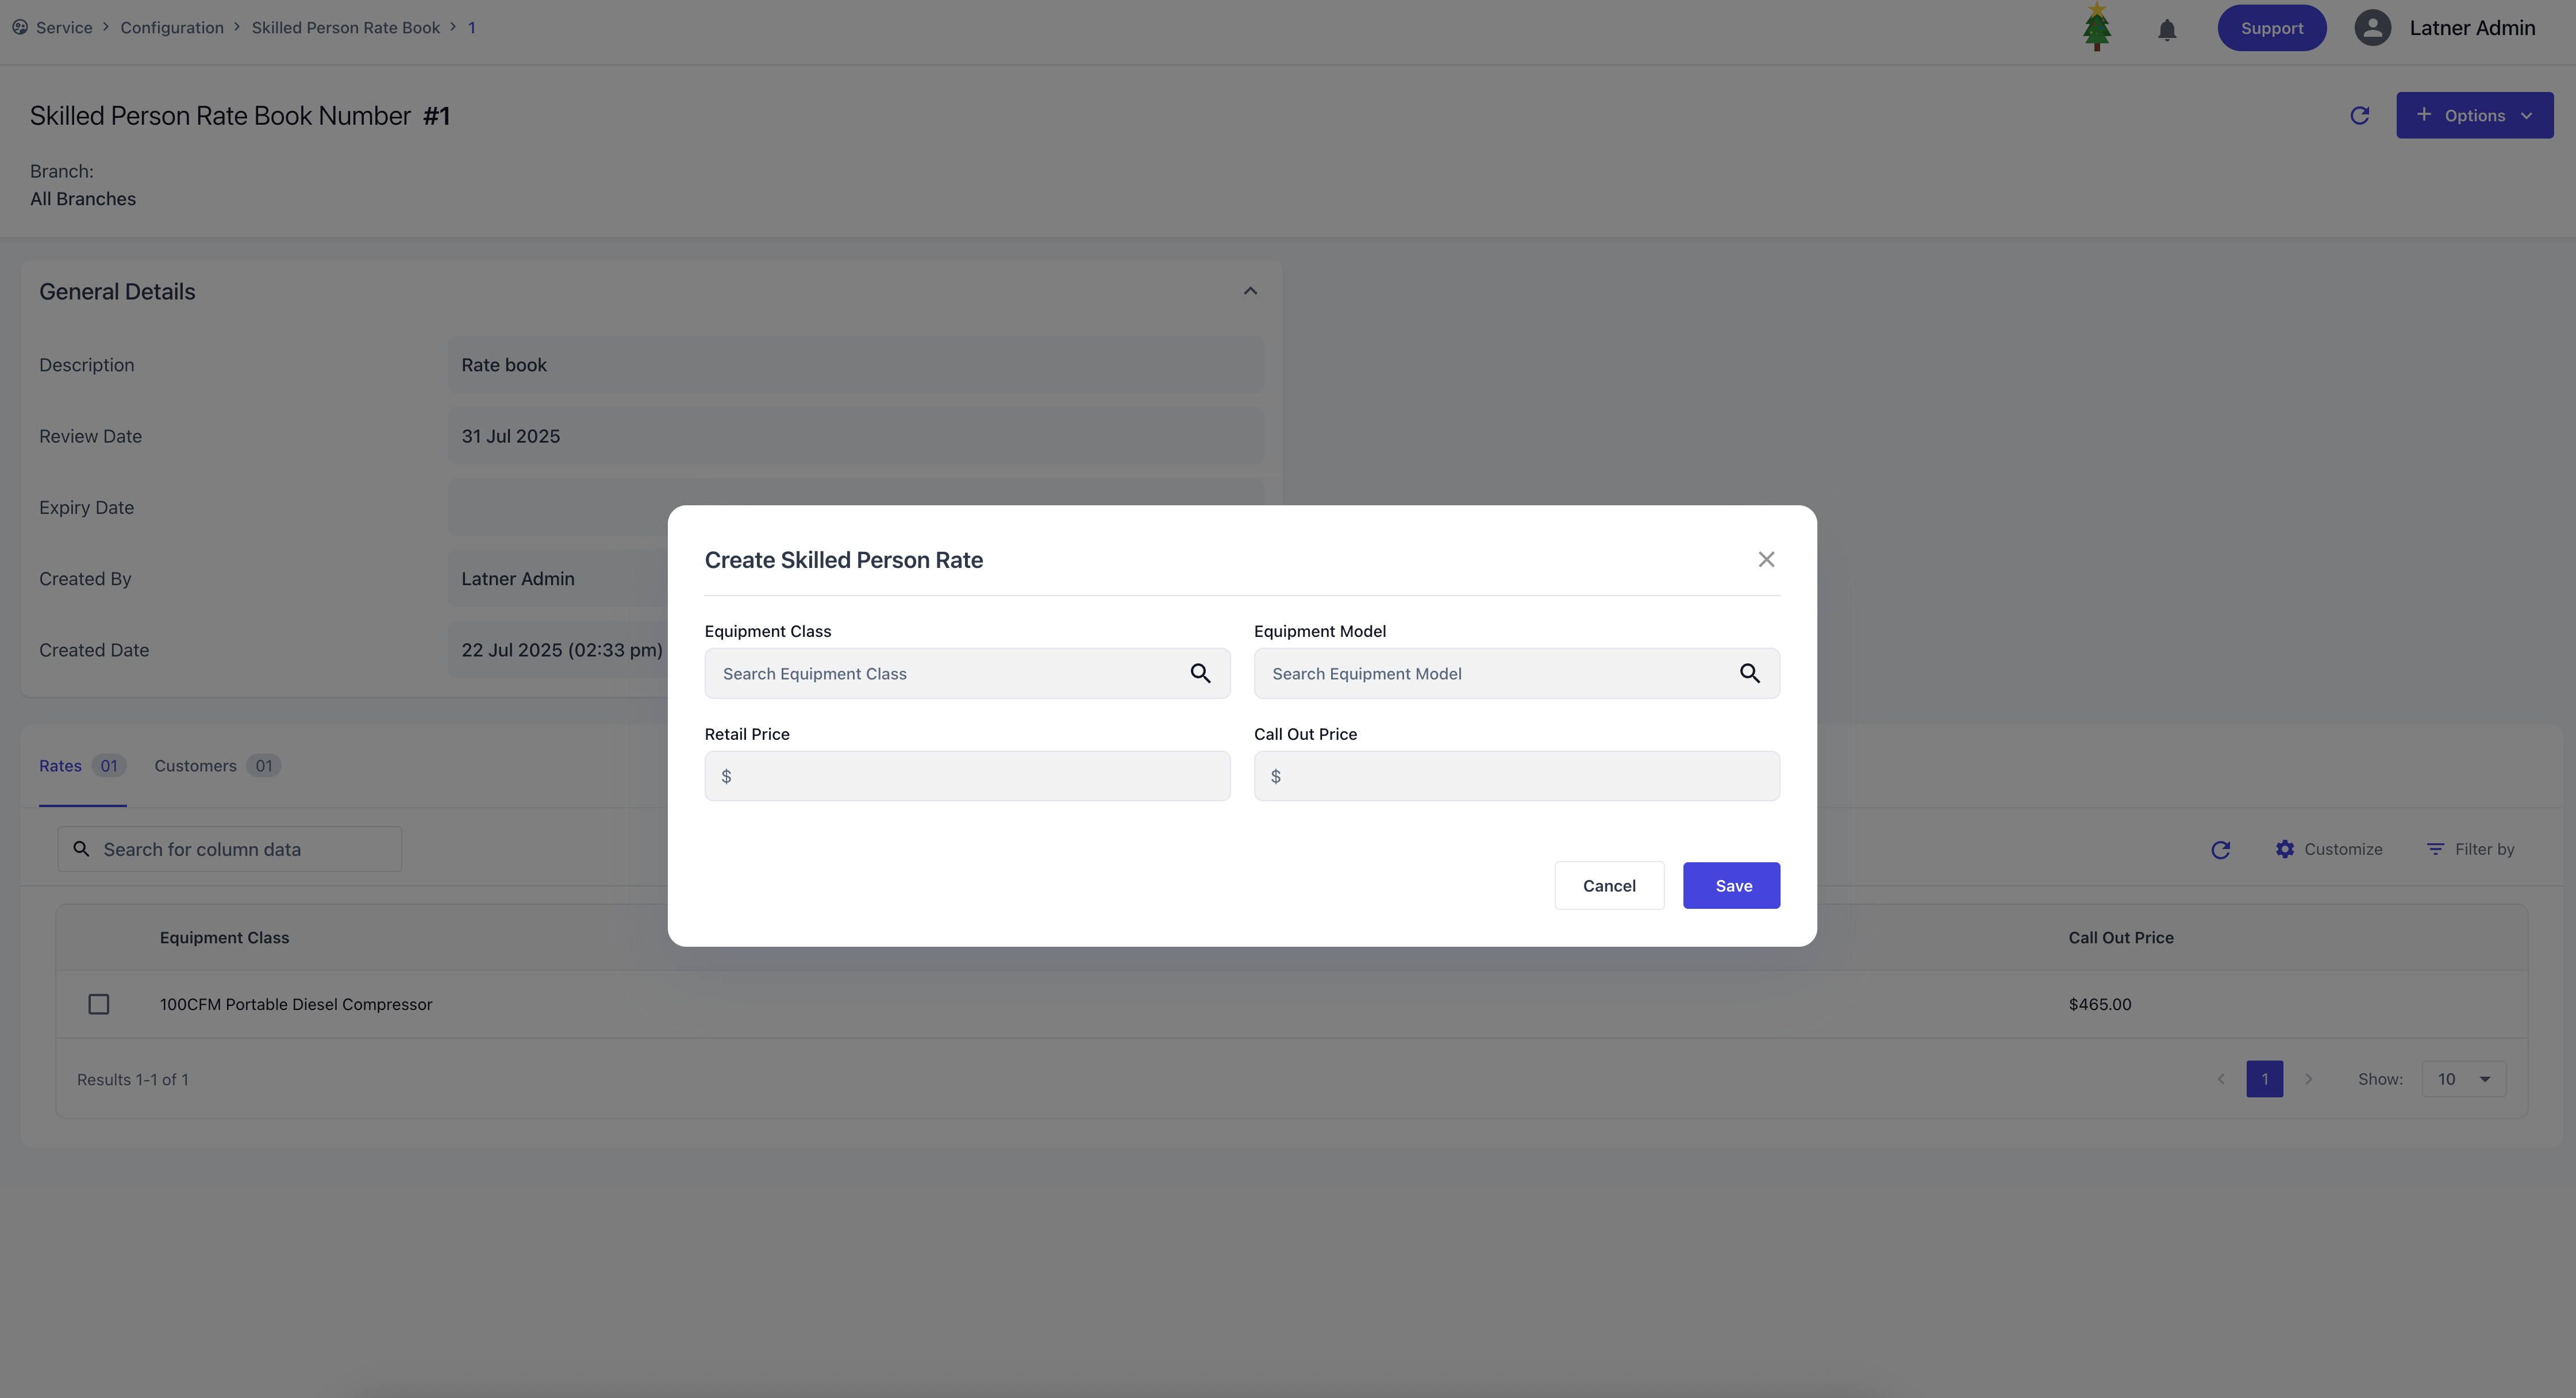Viewport: 2576px width, 1398px height.
Task: Click the Cancel button in the dialog
Action: click(x=1608, y=885)
